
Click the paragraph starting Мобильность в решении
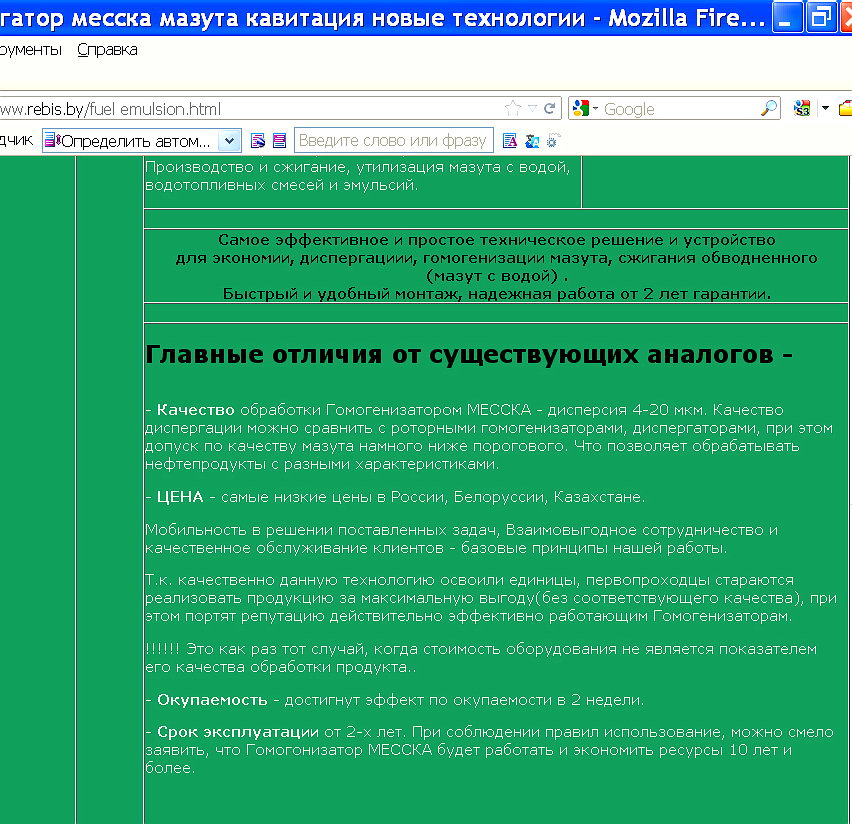(x=461, y=539)
